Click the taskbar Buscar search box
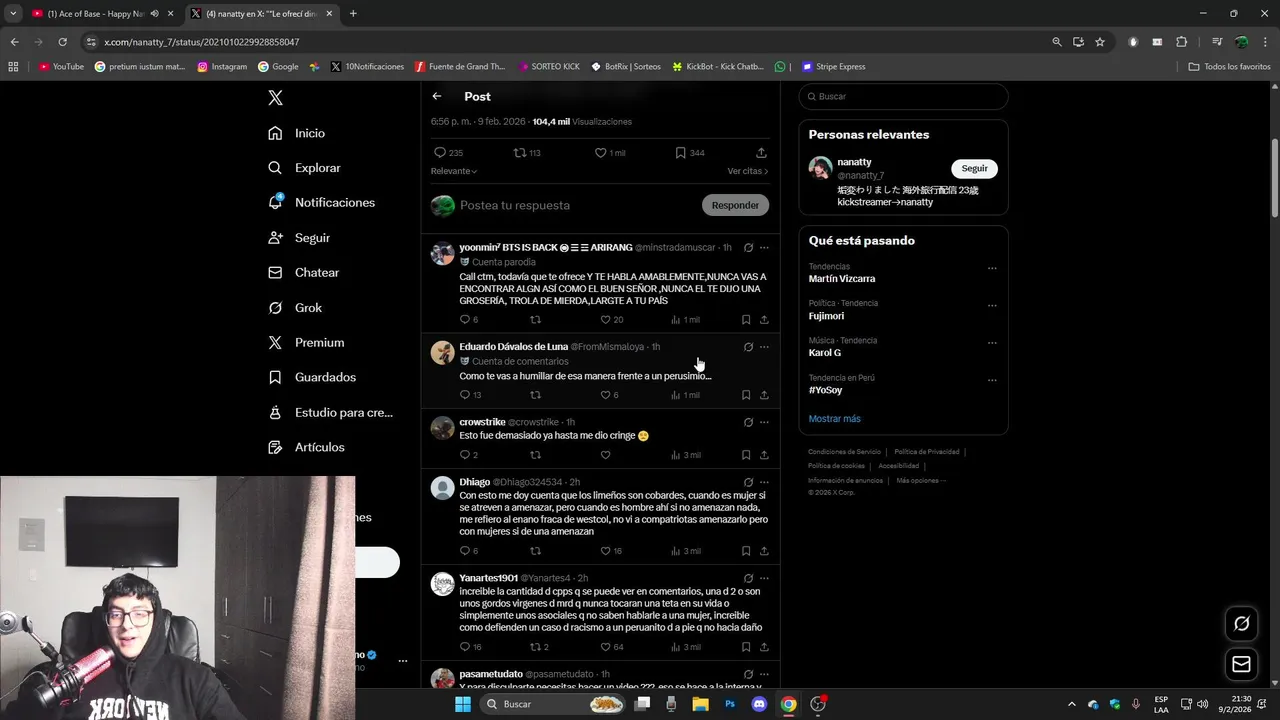The height and width of the screenshot is (720, 1280). [554, 704]
